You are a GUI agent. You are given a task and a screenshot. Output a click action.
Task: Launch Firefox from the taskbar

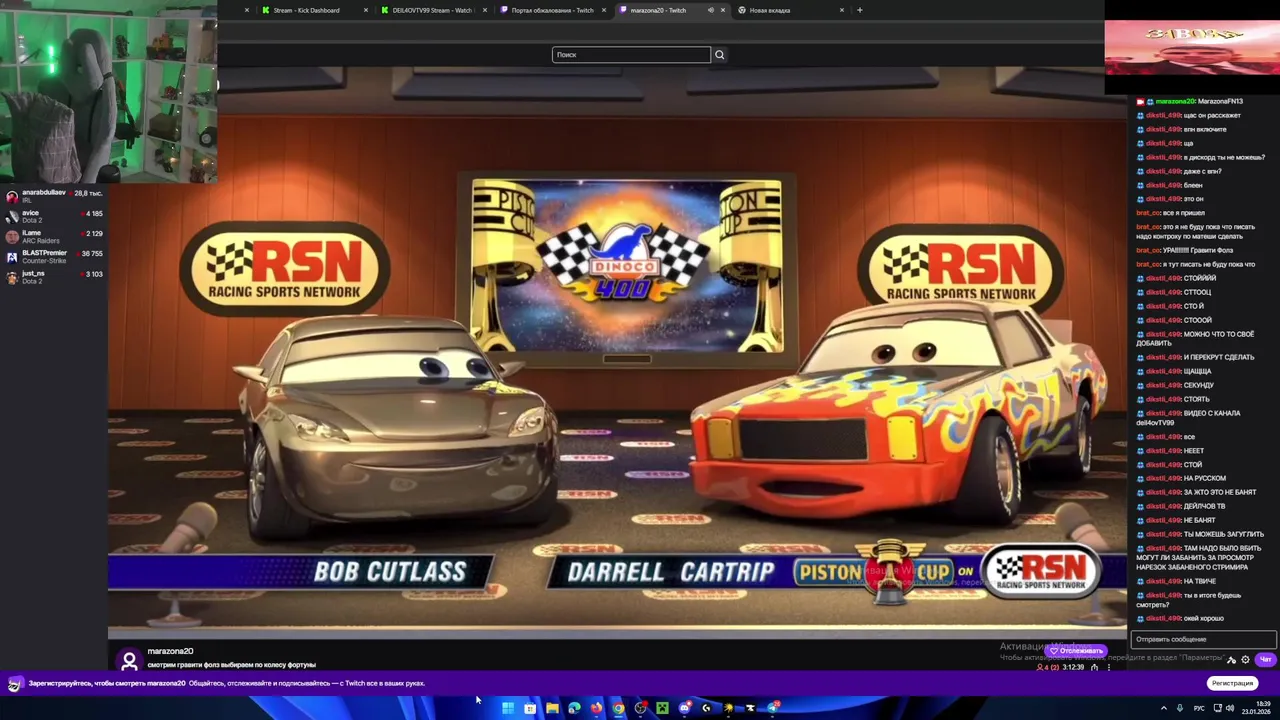[596, 708]
